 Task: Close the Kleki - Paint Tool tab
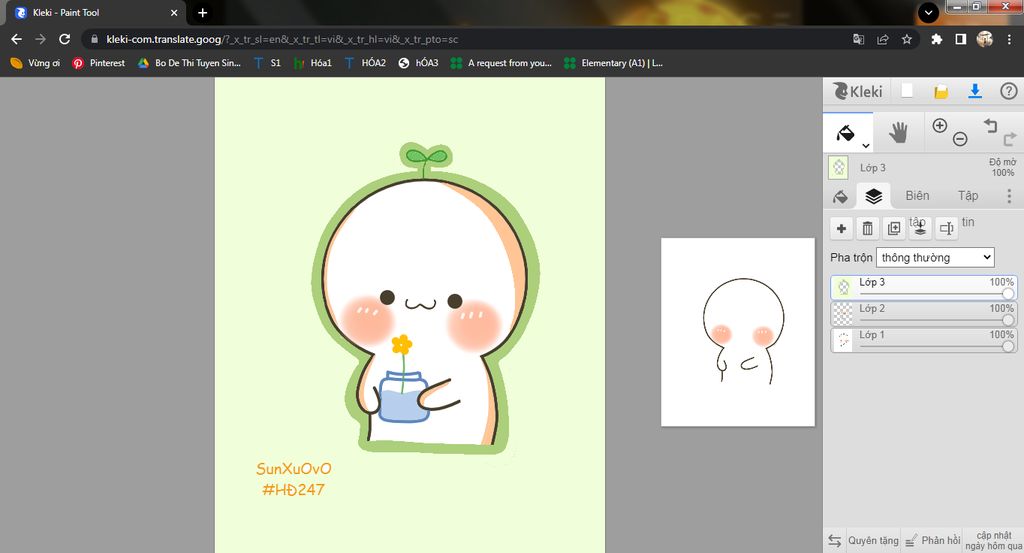pos(174,12)
